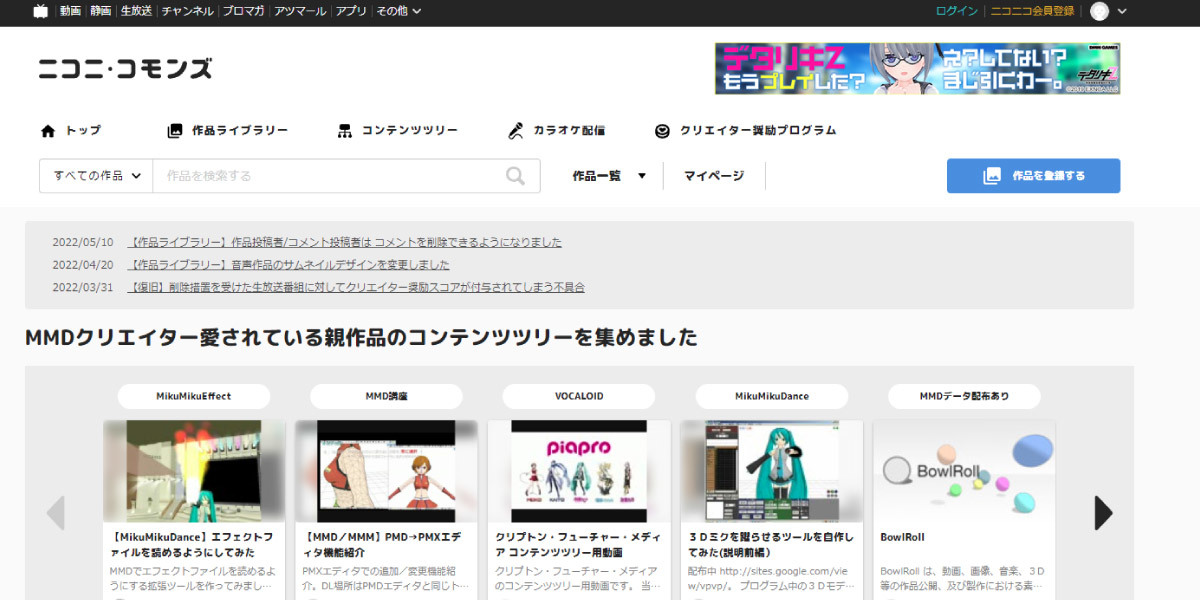Screen dimensions: 1200x600
Task: Open the アツマール top bar link
Action: (x=301, y=11)
